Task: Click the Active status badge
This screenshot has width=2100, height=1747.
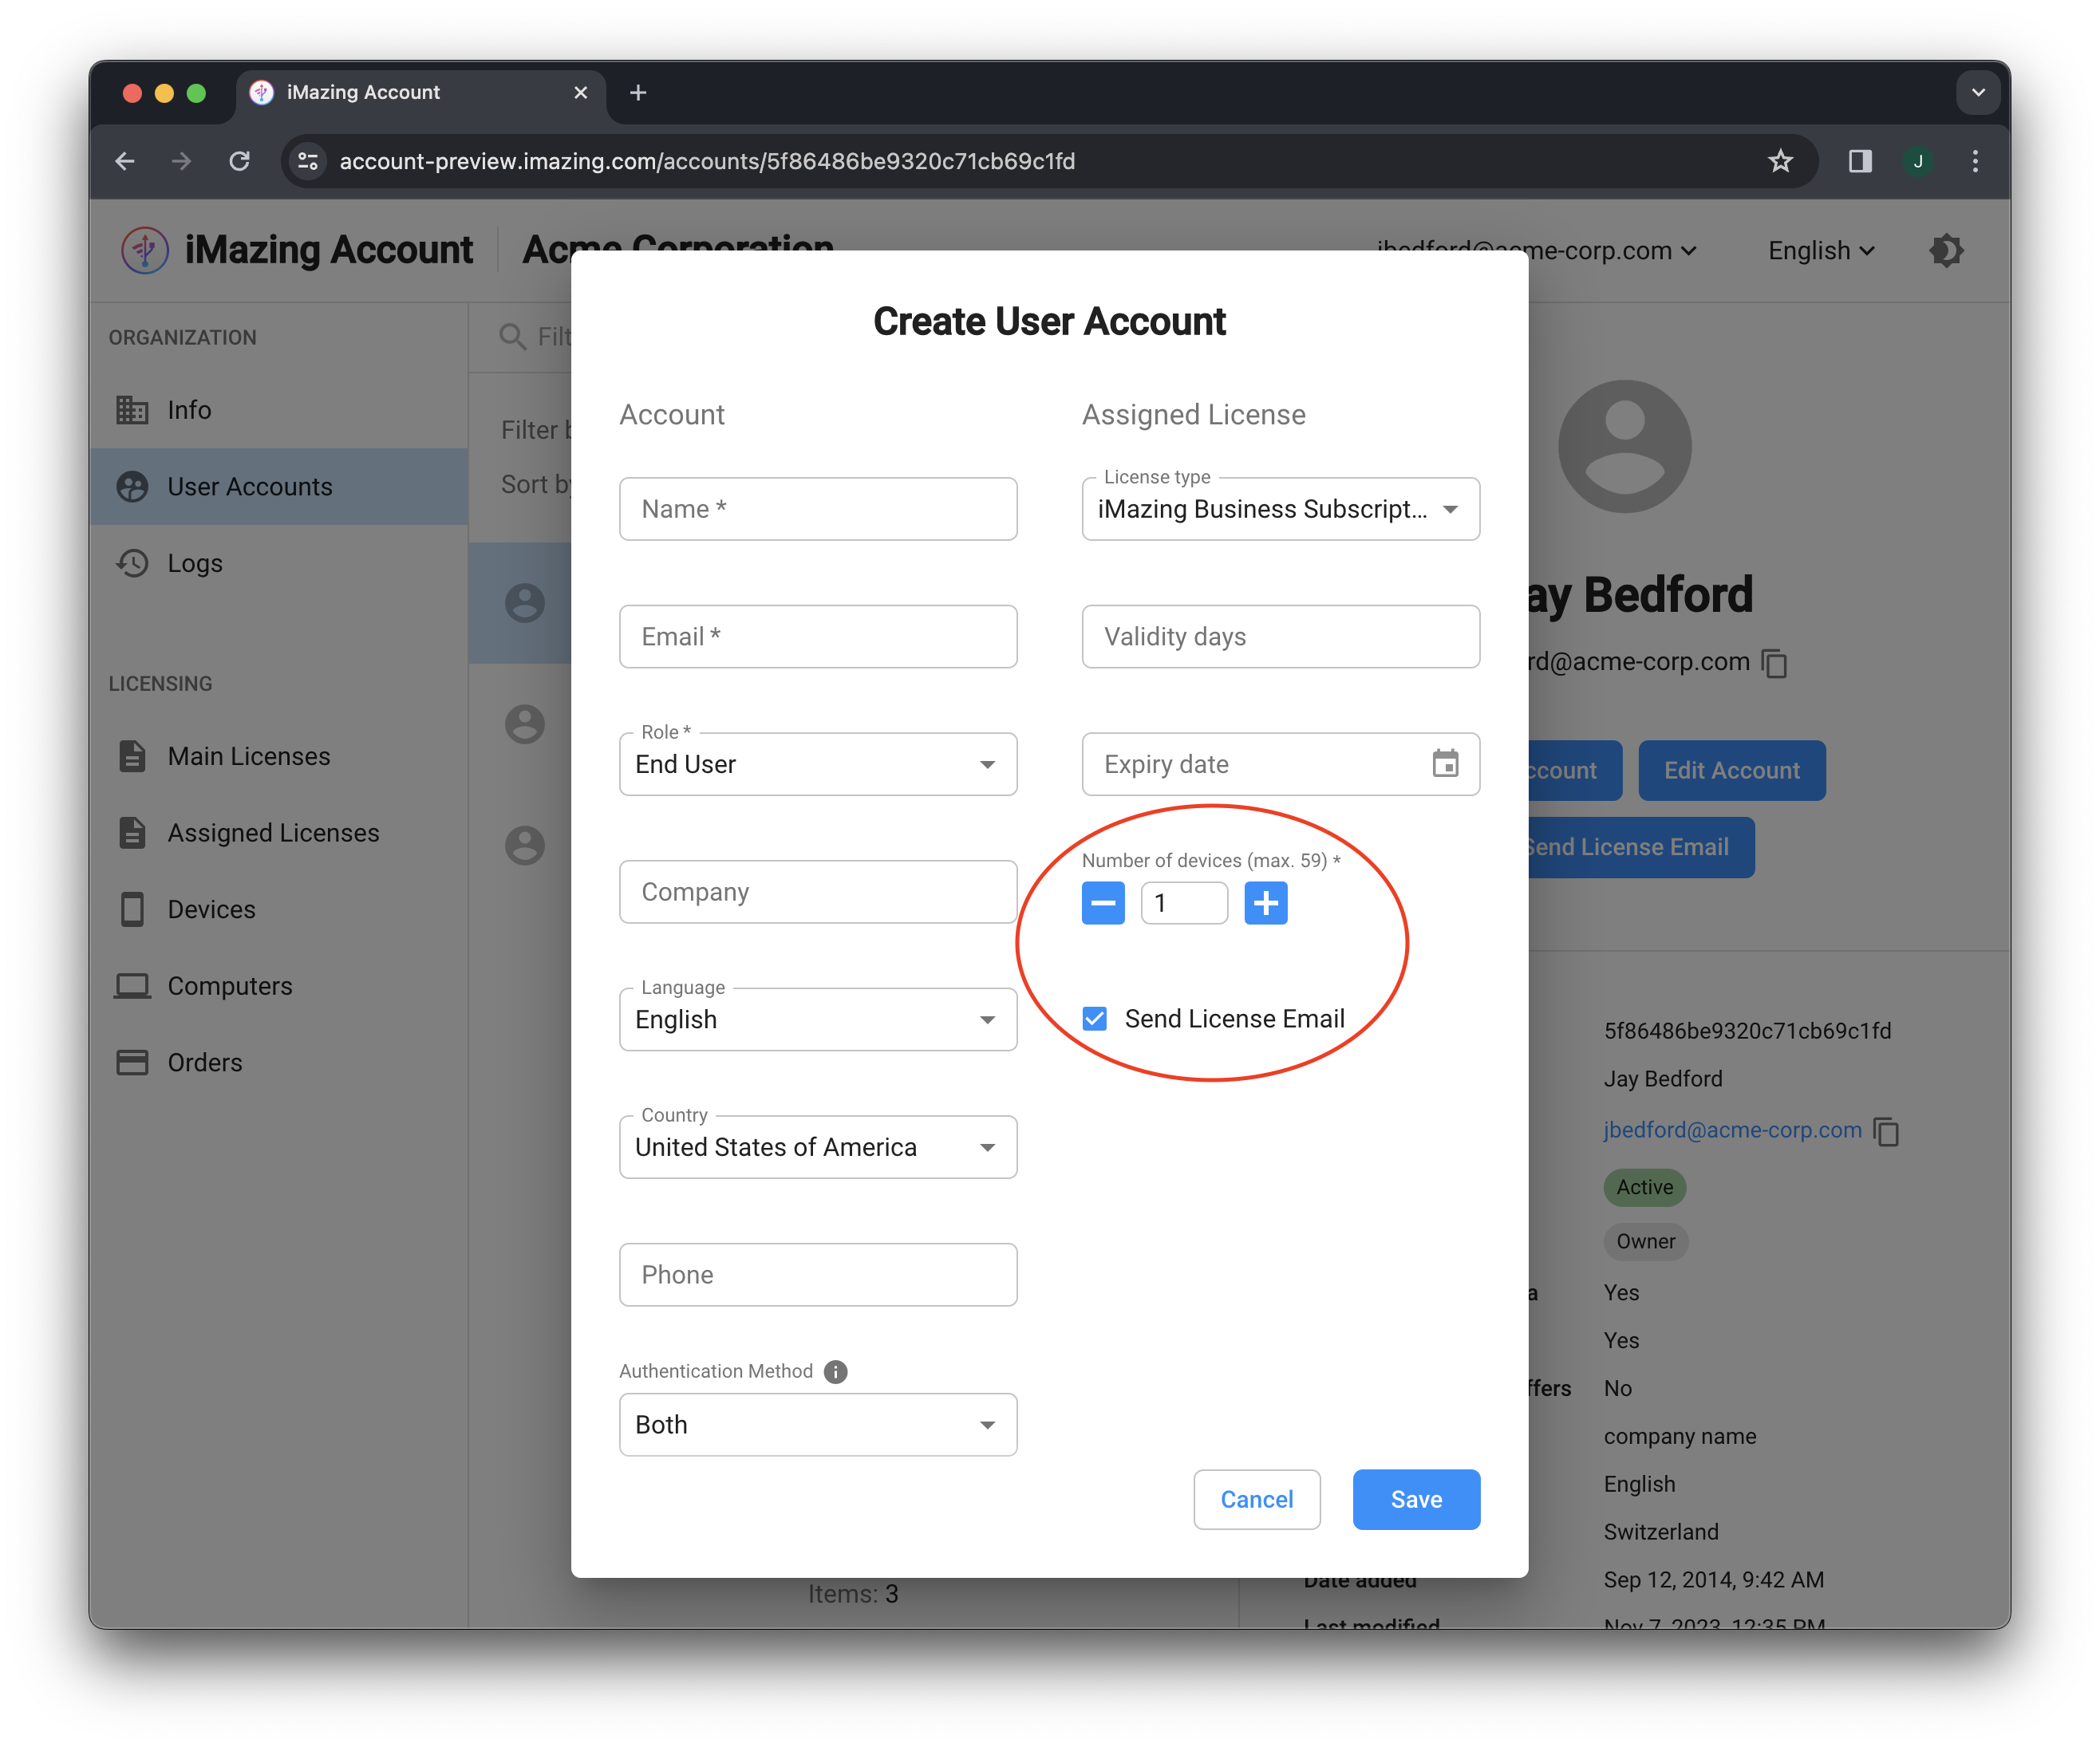Action: (1645, 1187)
